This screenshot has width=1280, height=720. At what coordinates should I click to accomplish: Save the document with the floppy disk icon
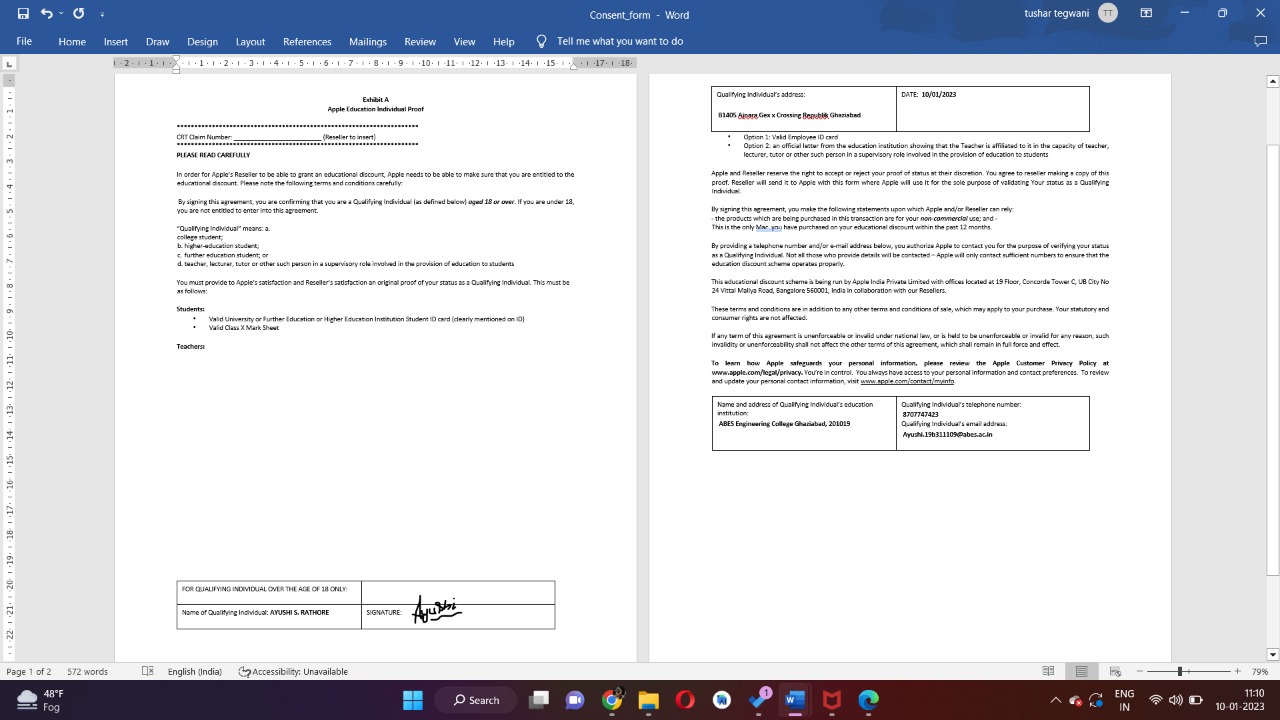click(23, 14)
